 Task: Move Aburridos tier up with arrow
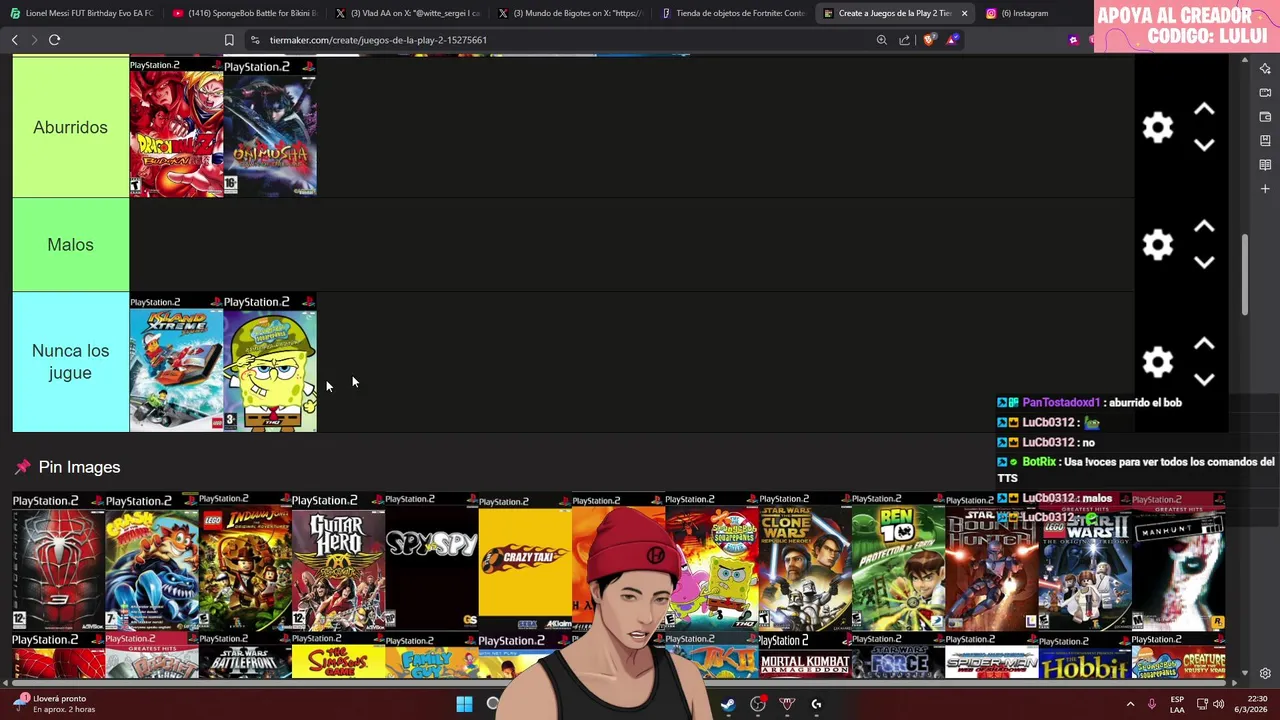point(1204,109)
